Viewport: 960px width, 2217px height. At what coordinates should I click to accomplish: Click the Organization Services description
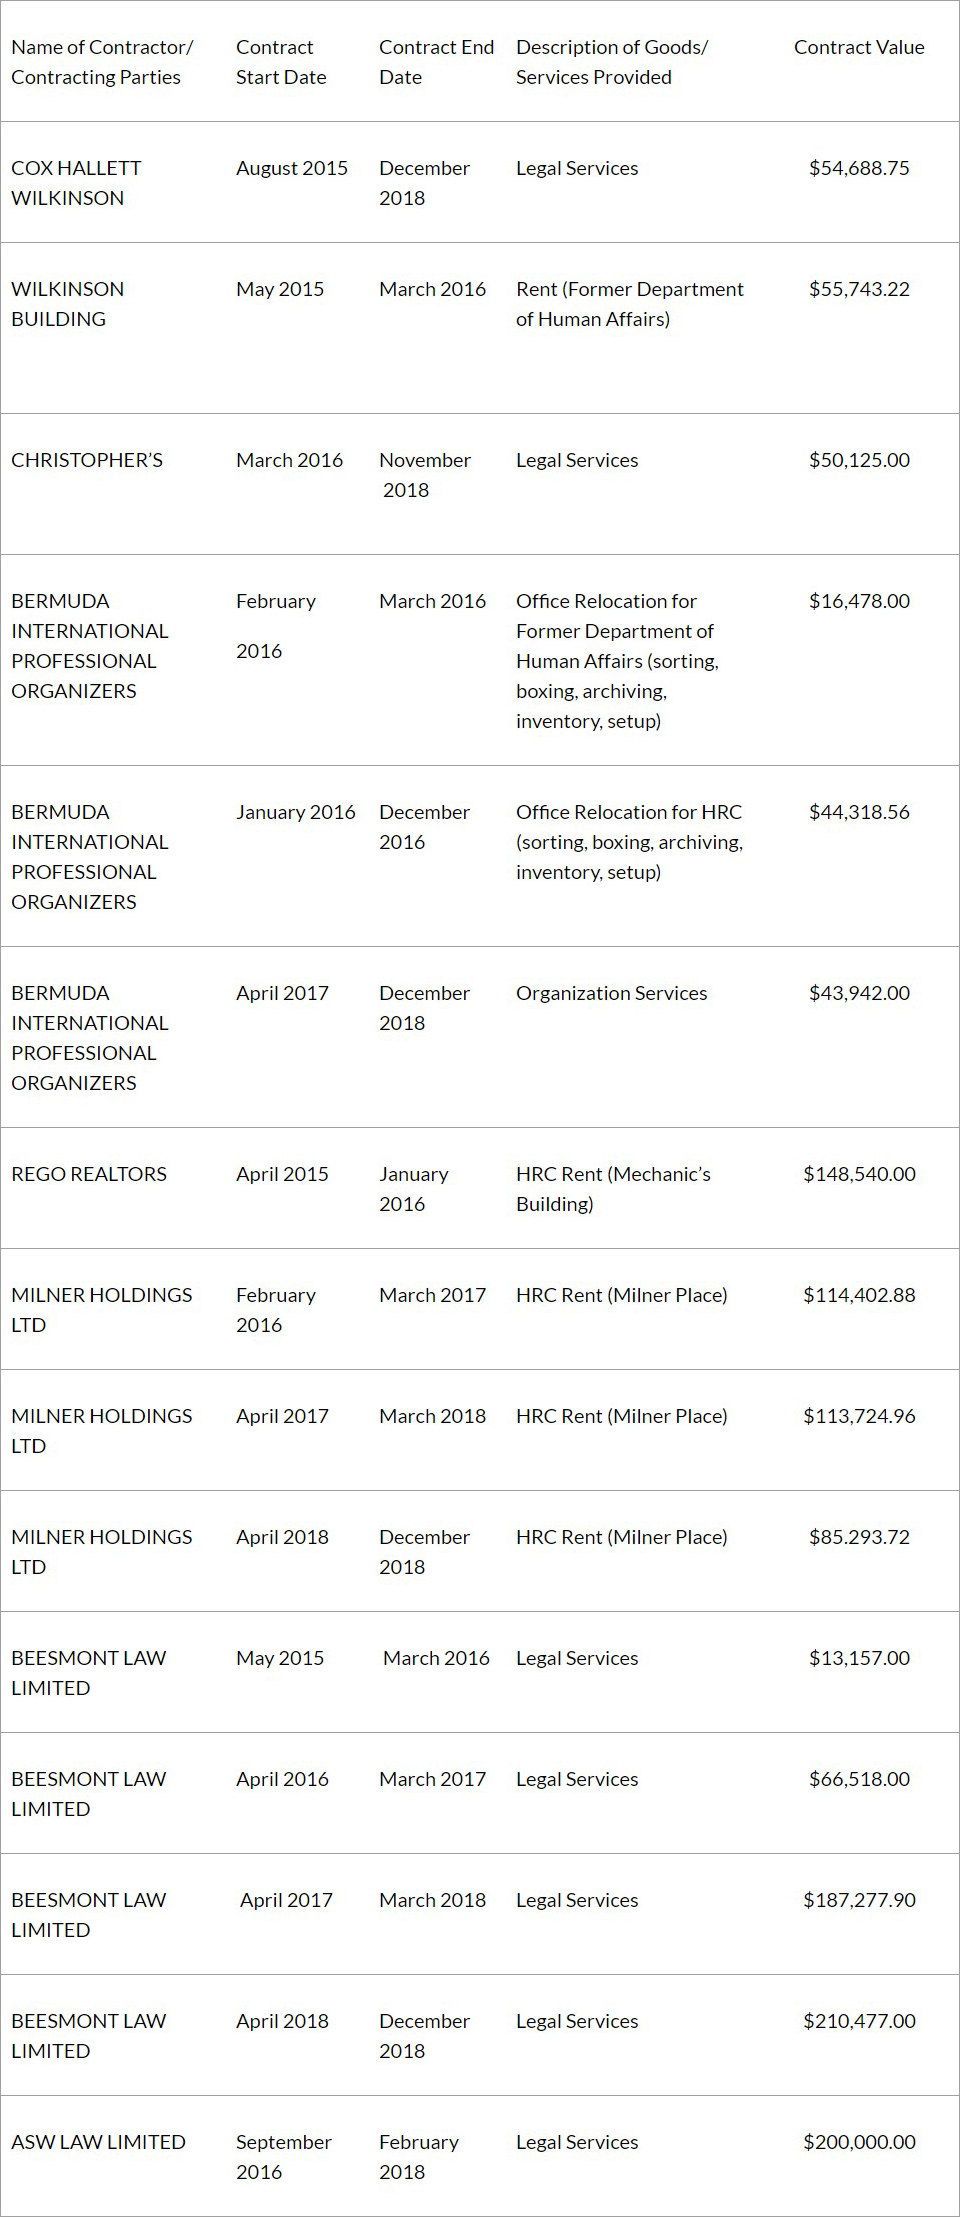click(611, 993)
